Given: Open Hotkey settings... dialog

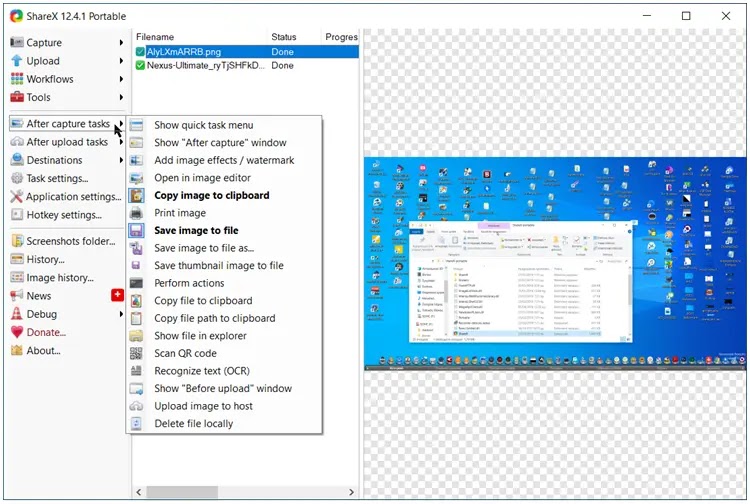Looking at the screenshot, I should click(x=64, y=215).
